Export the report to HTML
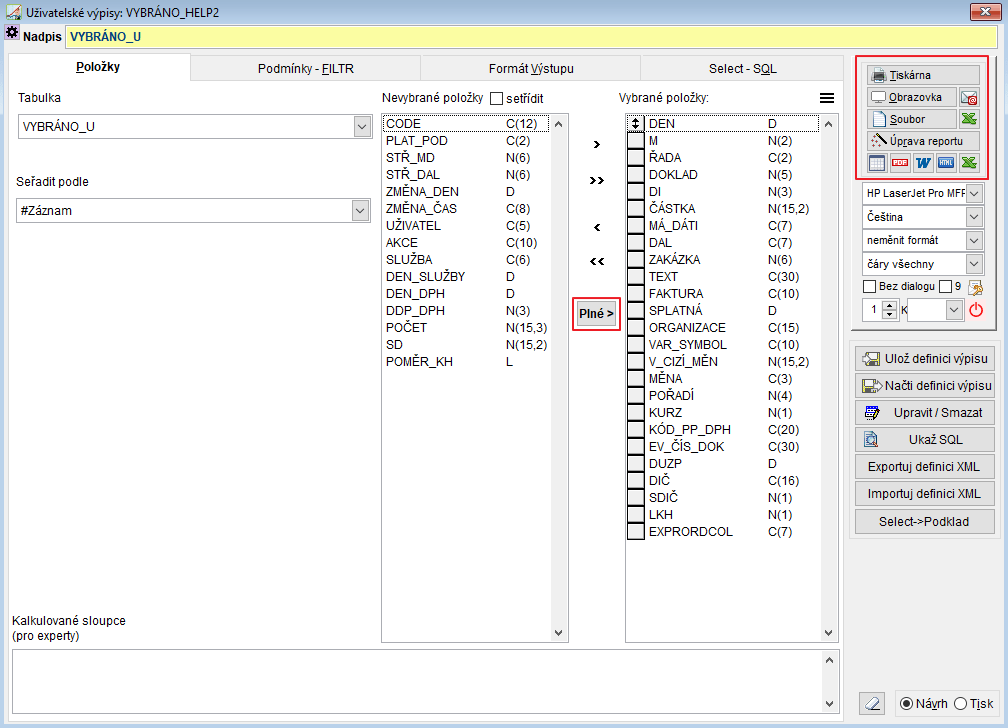 [x=946, y=163]
